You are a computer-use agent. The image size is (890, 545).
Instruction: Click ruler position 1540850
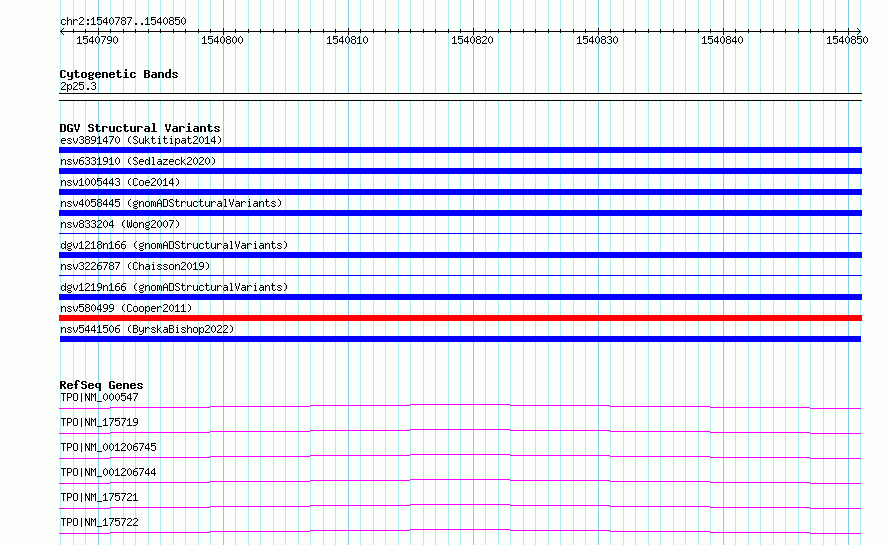coord(847,40)
